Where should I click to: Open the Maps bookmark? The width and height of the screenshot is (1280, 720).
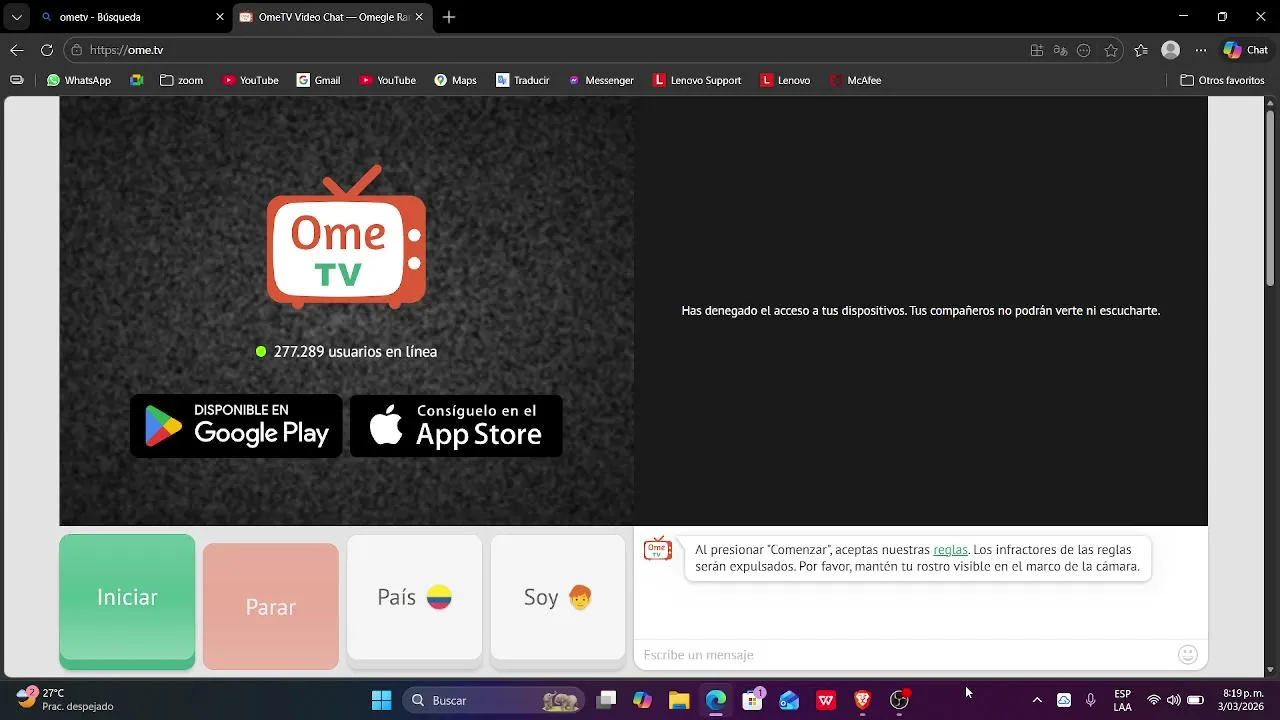[455, 80]
